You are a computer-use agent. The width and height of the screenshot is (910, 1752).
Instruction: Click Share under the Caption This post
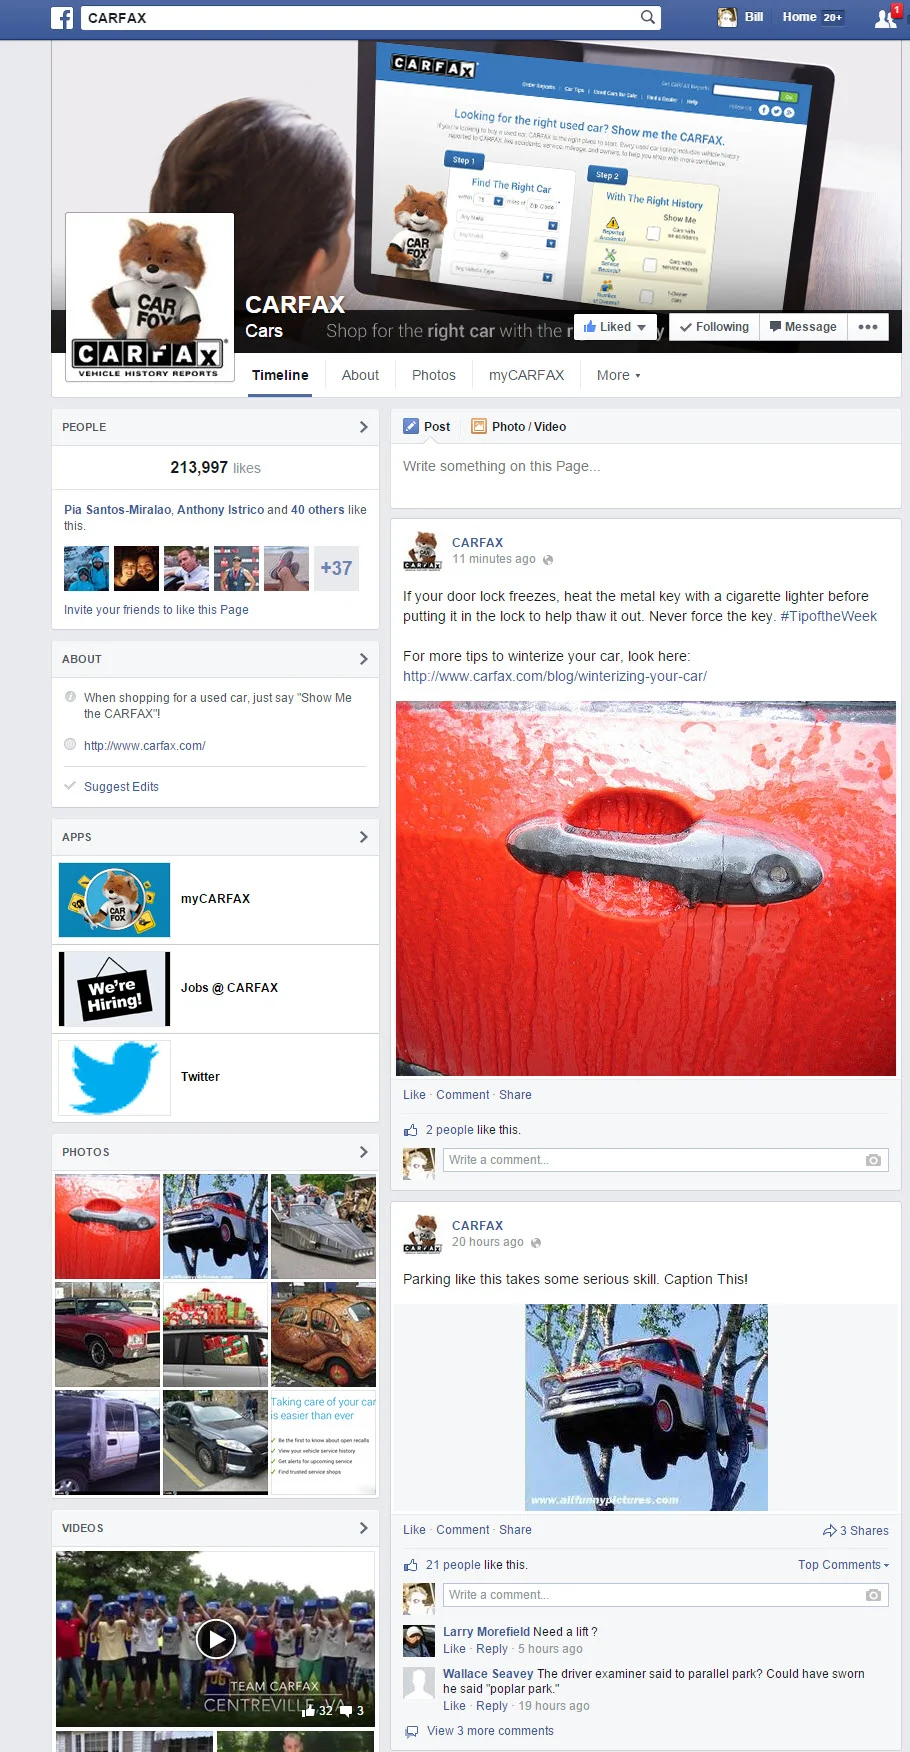tap(515, 1530)
